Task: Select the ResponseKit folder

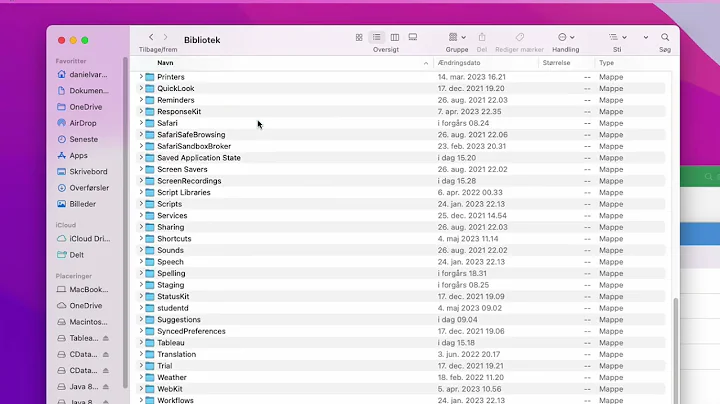Action: (401, 112)
